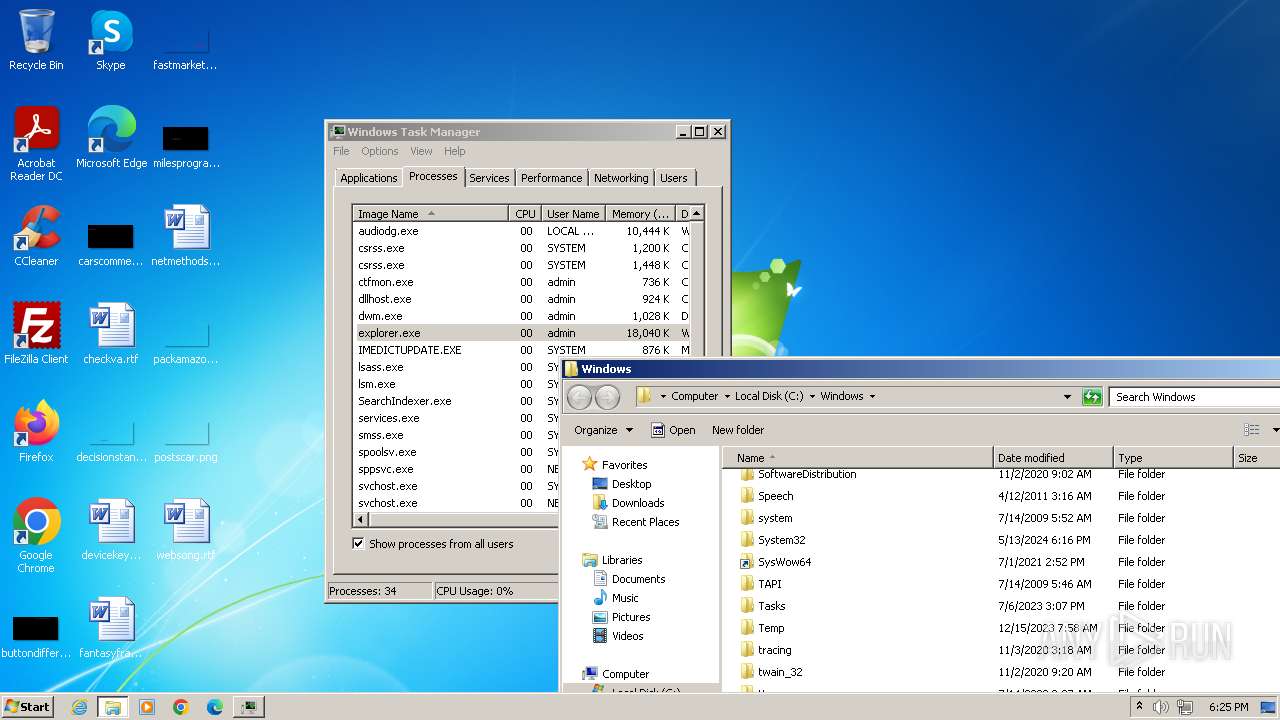
Task: Open the view options dropdown arrow in Explorer
Action: 1275,430
